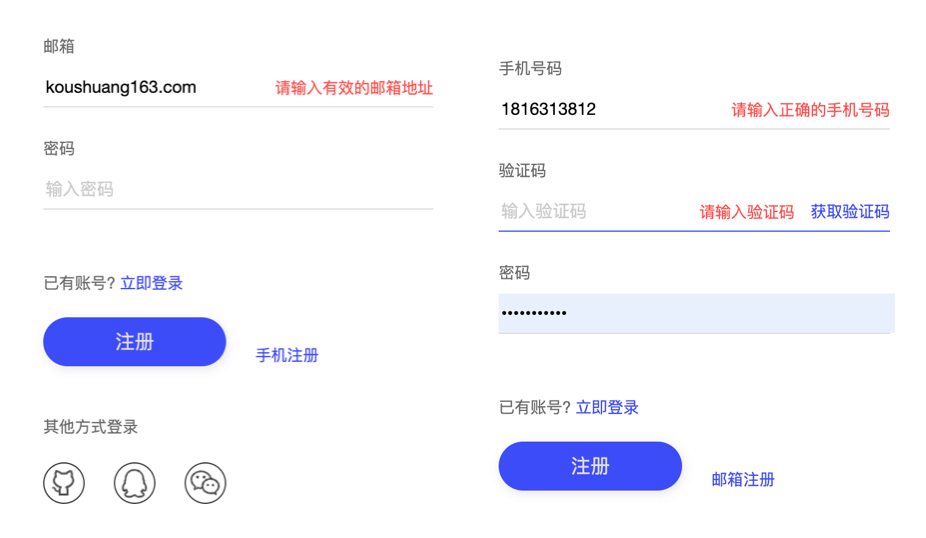Image resolution: width=926 pixels, height=538 pixels.
Task: Click the red 请输入有效的邮箱地址 error message
Action: click(x=354, y=88)
